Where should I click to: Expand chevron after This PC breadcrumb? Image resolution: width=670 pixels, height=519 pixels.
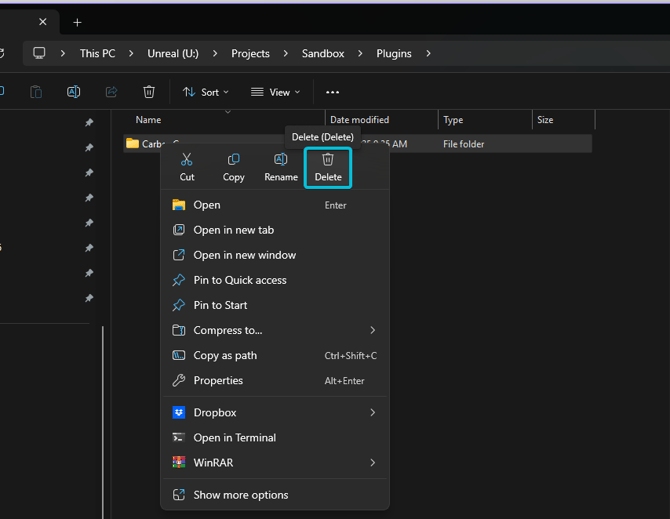pos(131,53)
